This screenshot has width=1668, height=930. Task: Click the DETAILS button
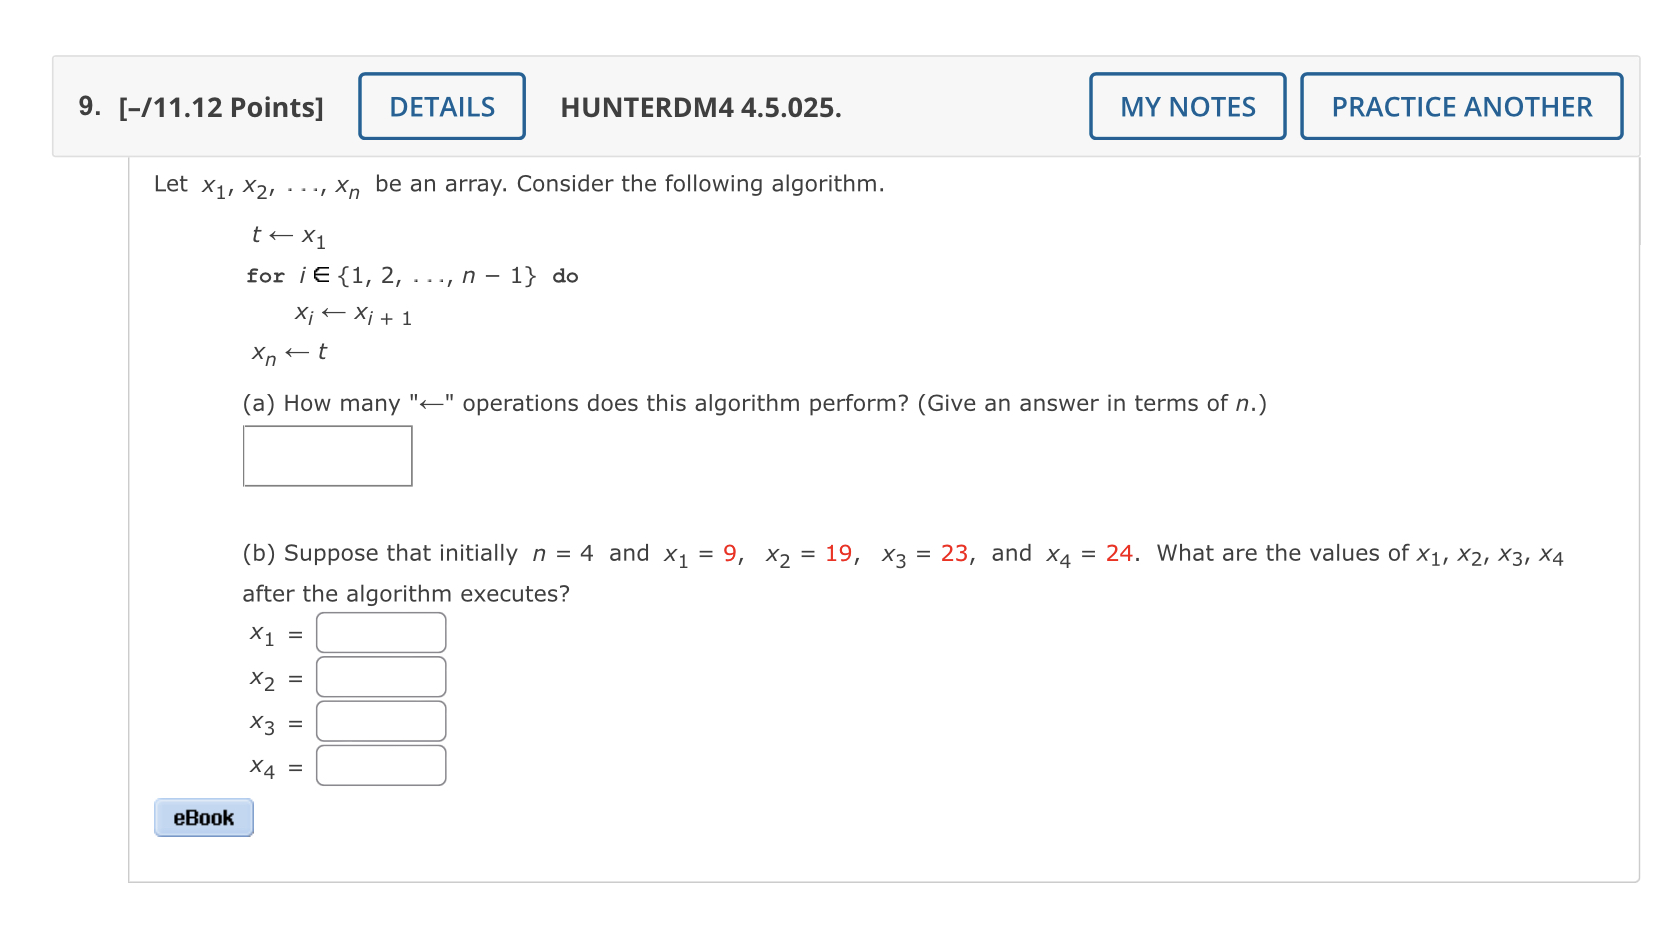(x=441, y=106)
